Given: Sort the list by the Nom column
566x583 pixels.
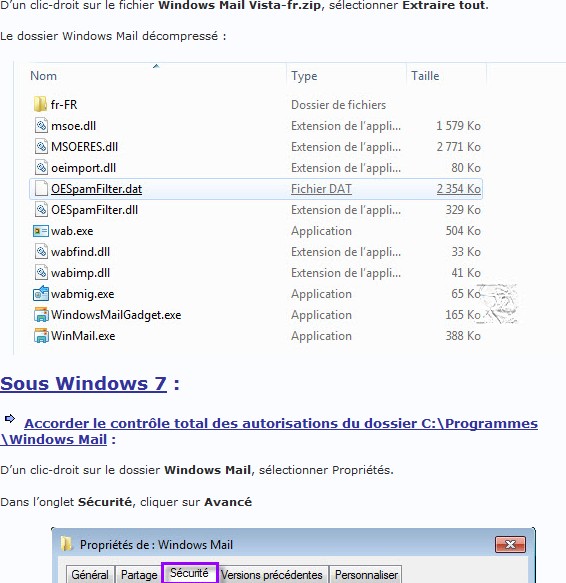Looking at the screenshot, I should (44, 76).
